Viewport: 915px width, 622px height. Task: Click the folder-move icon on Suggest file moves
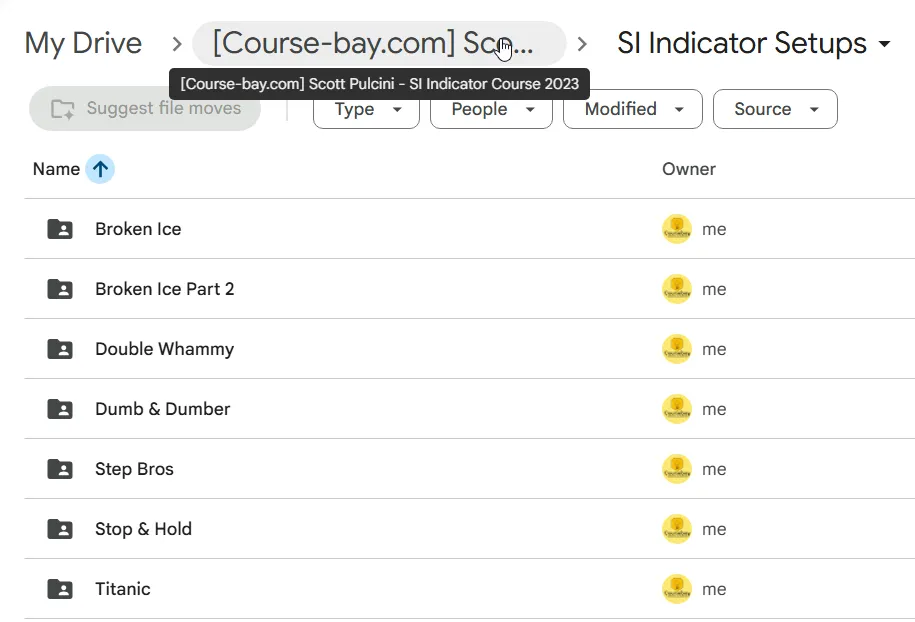pyautogui.click(x=62, y=109)
